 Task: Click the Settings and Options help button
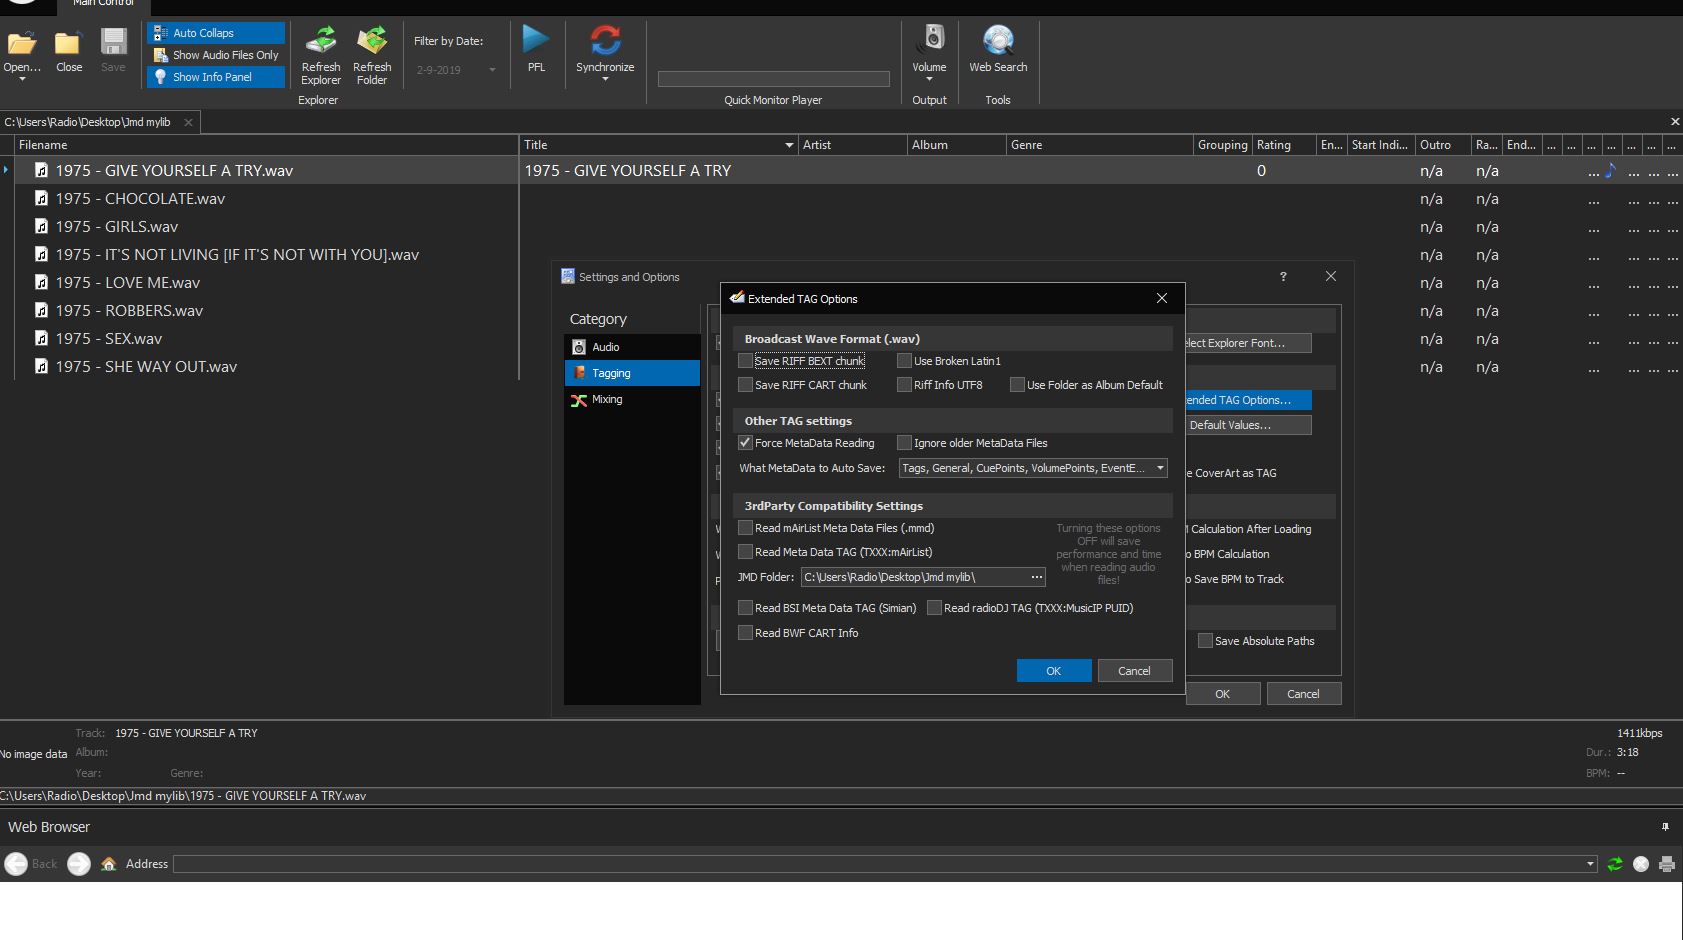[x=1283, y=276]
